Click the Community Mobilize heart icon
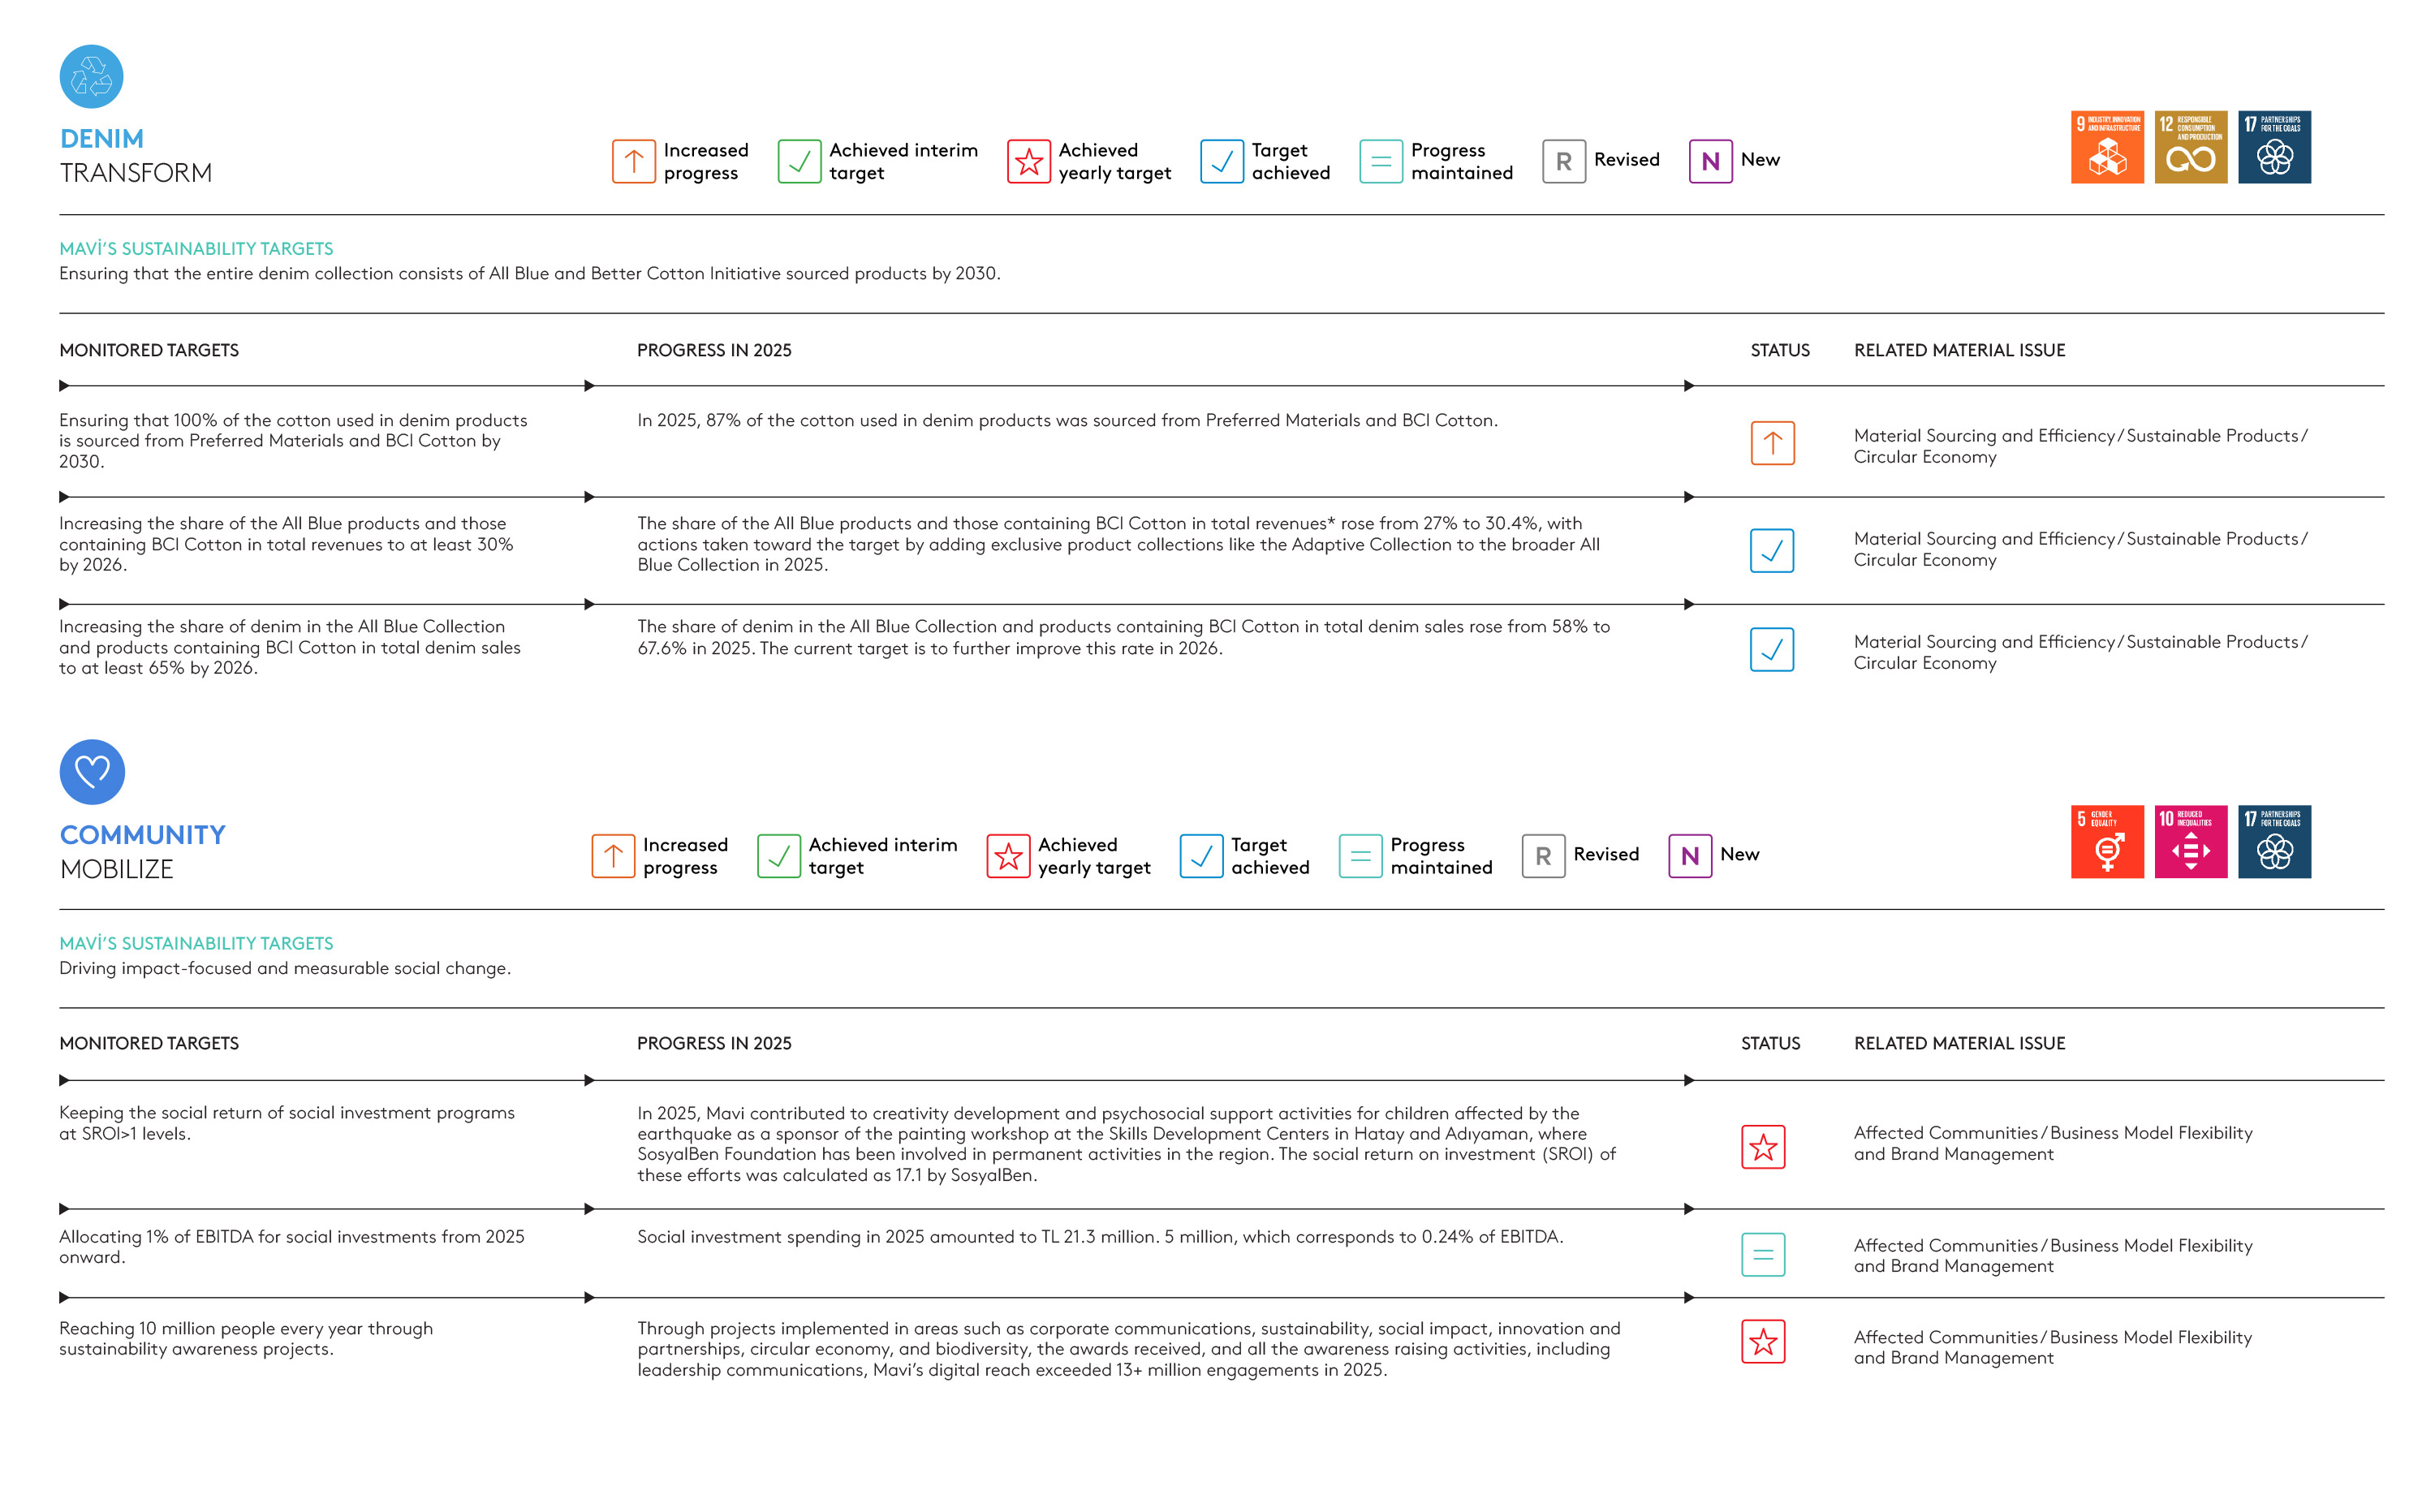The width and height of the screenshot is (2435, 1512). pyautogui.click(x=92, y=771)
